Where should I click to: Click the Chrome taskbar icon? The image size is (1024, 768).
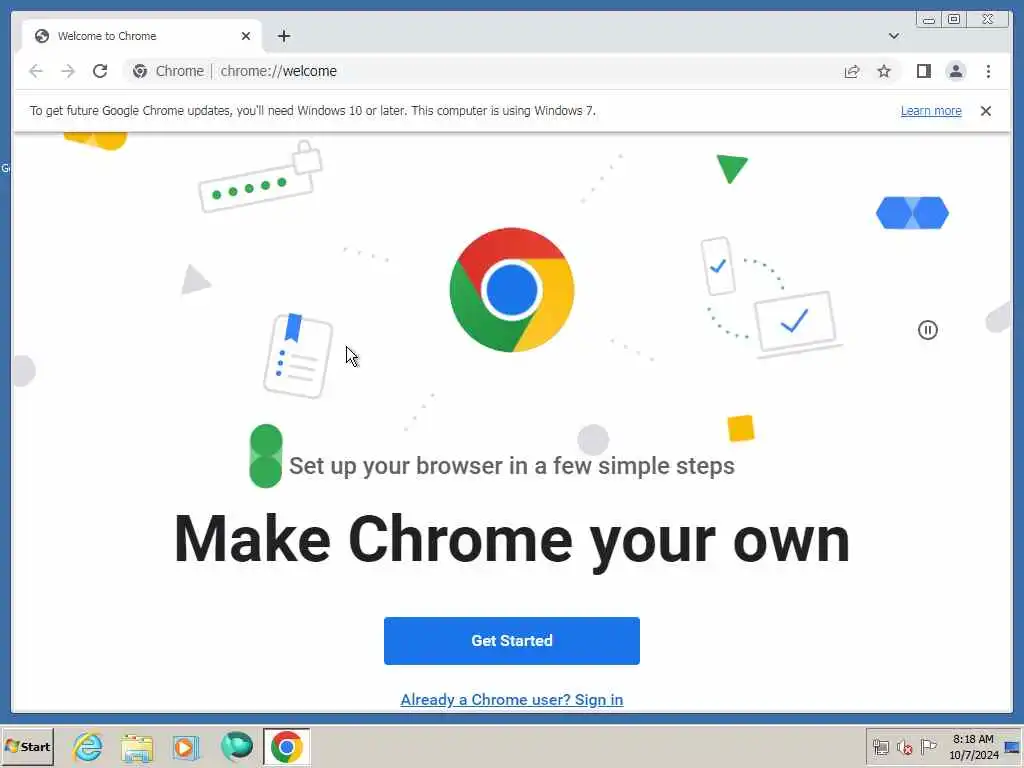point(287,747)
